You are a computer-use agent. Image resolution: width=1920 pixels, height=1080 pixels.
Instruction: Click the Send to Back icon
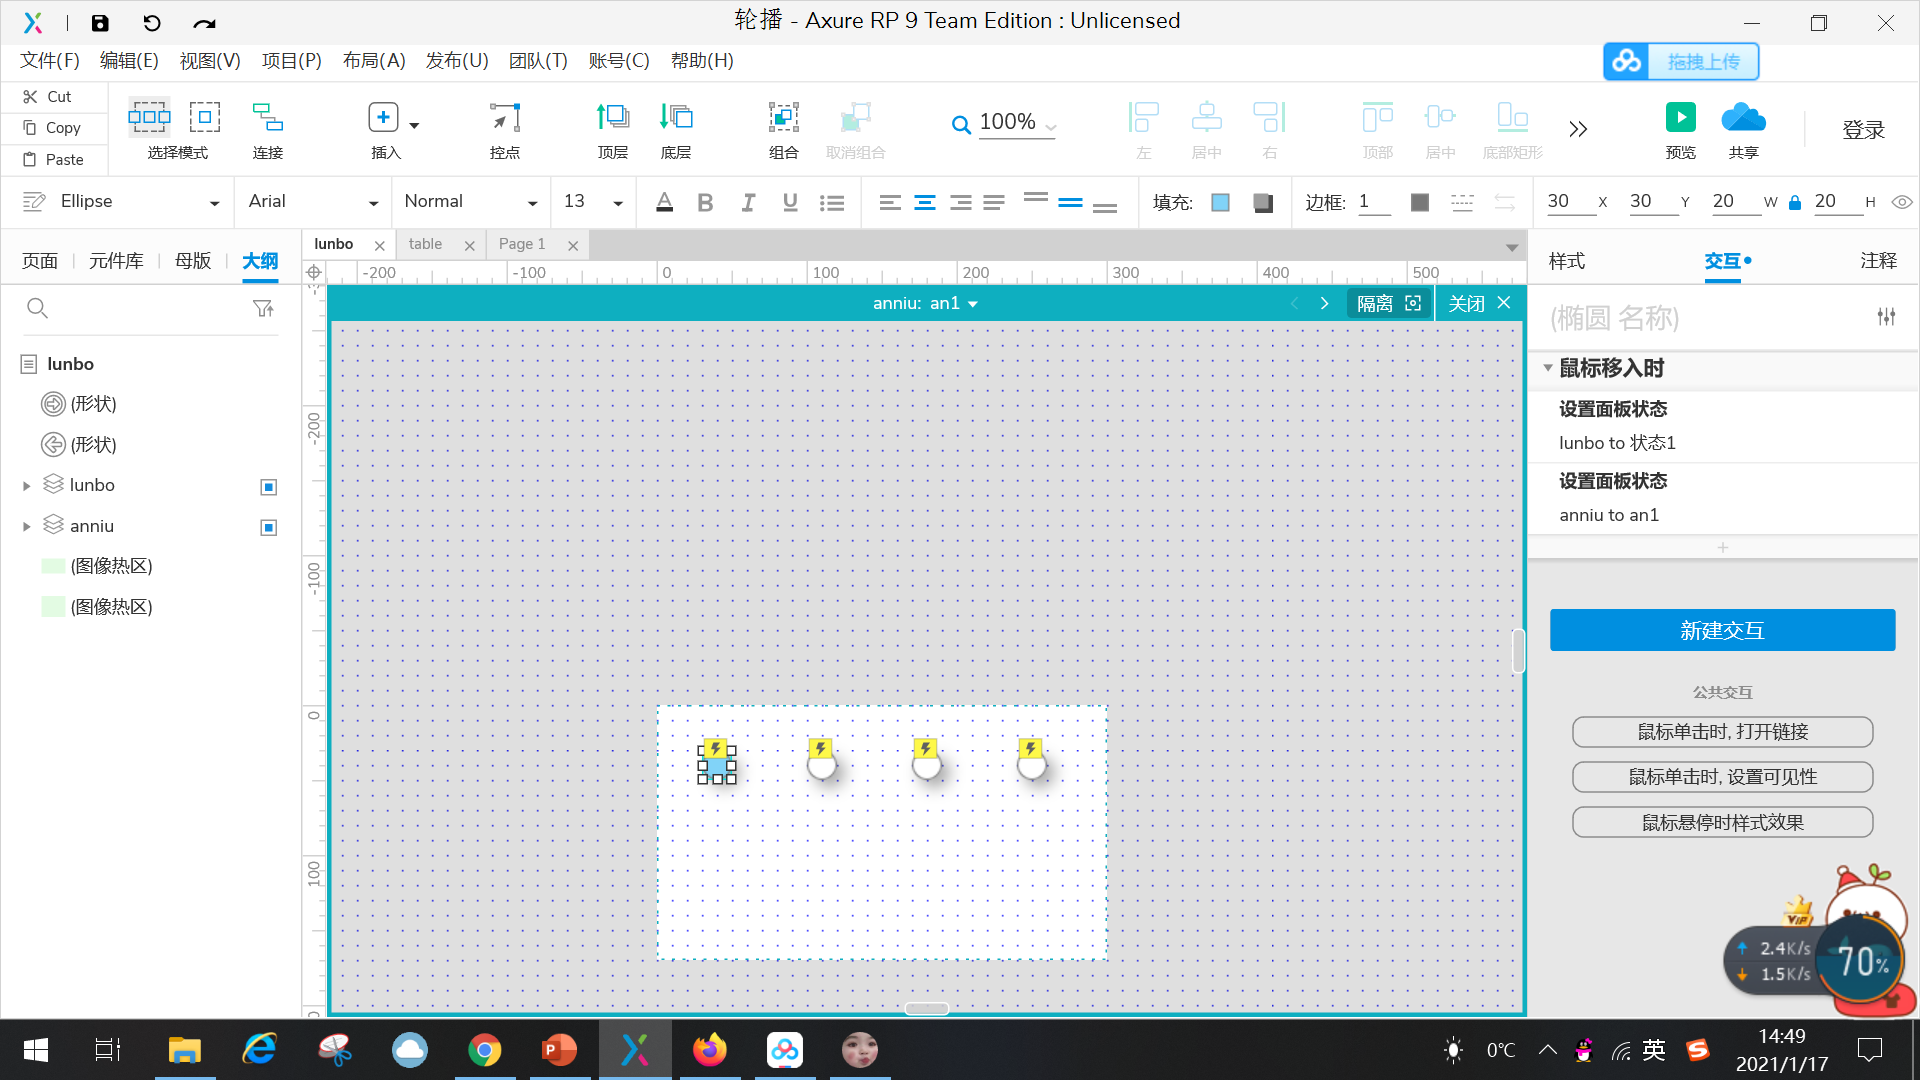coord(676,118)
